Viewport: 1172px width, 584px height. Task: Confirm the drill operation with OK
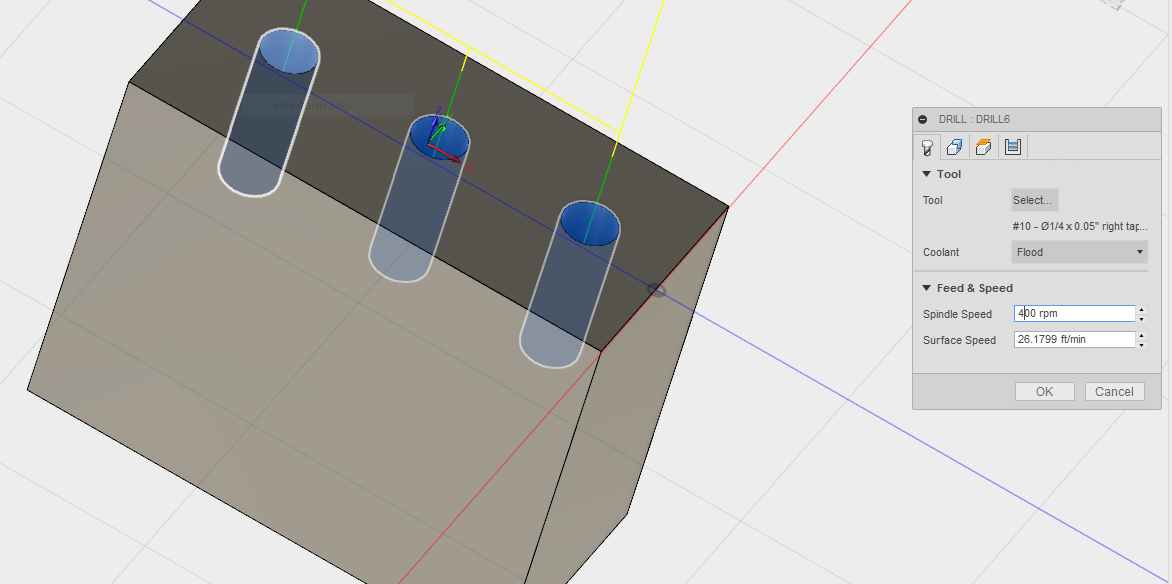click(1044, 391)
